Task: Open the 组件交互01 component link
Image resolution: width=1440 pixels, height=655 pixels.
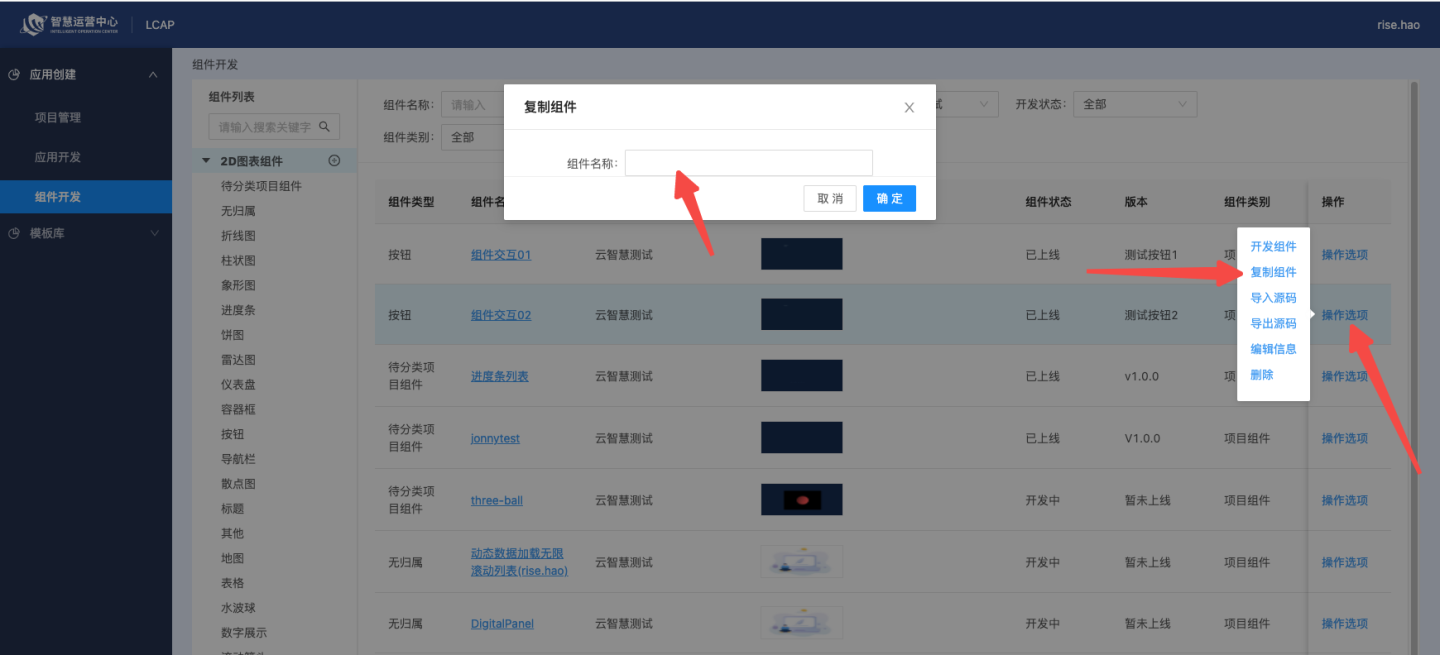Action: pyautogui.click(x=501, y=255)
